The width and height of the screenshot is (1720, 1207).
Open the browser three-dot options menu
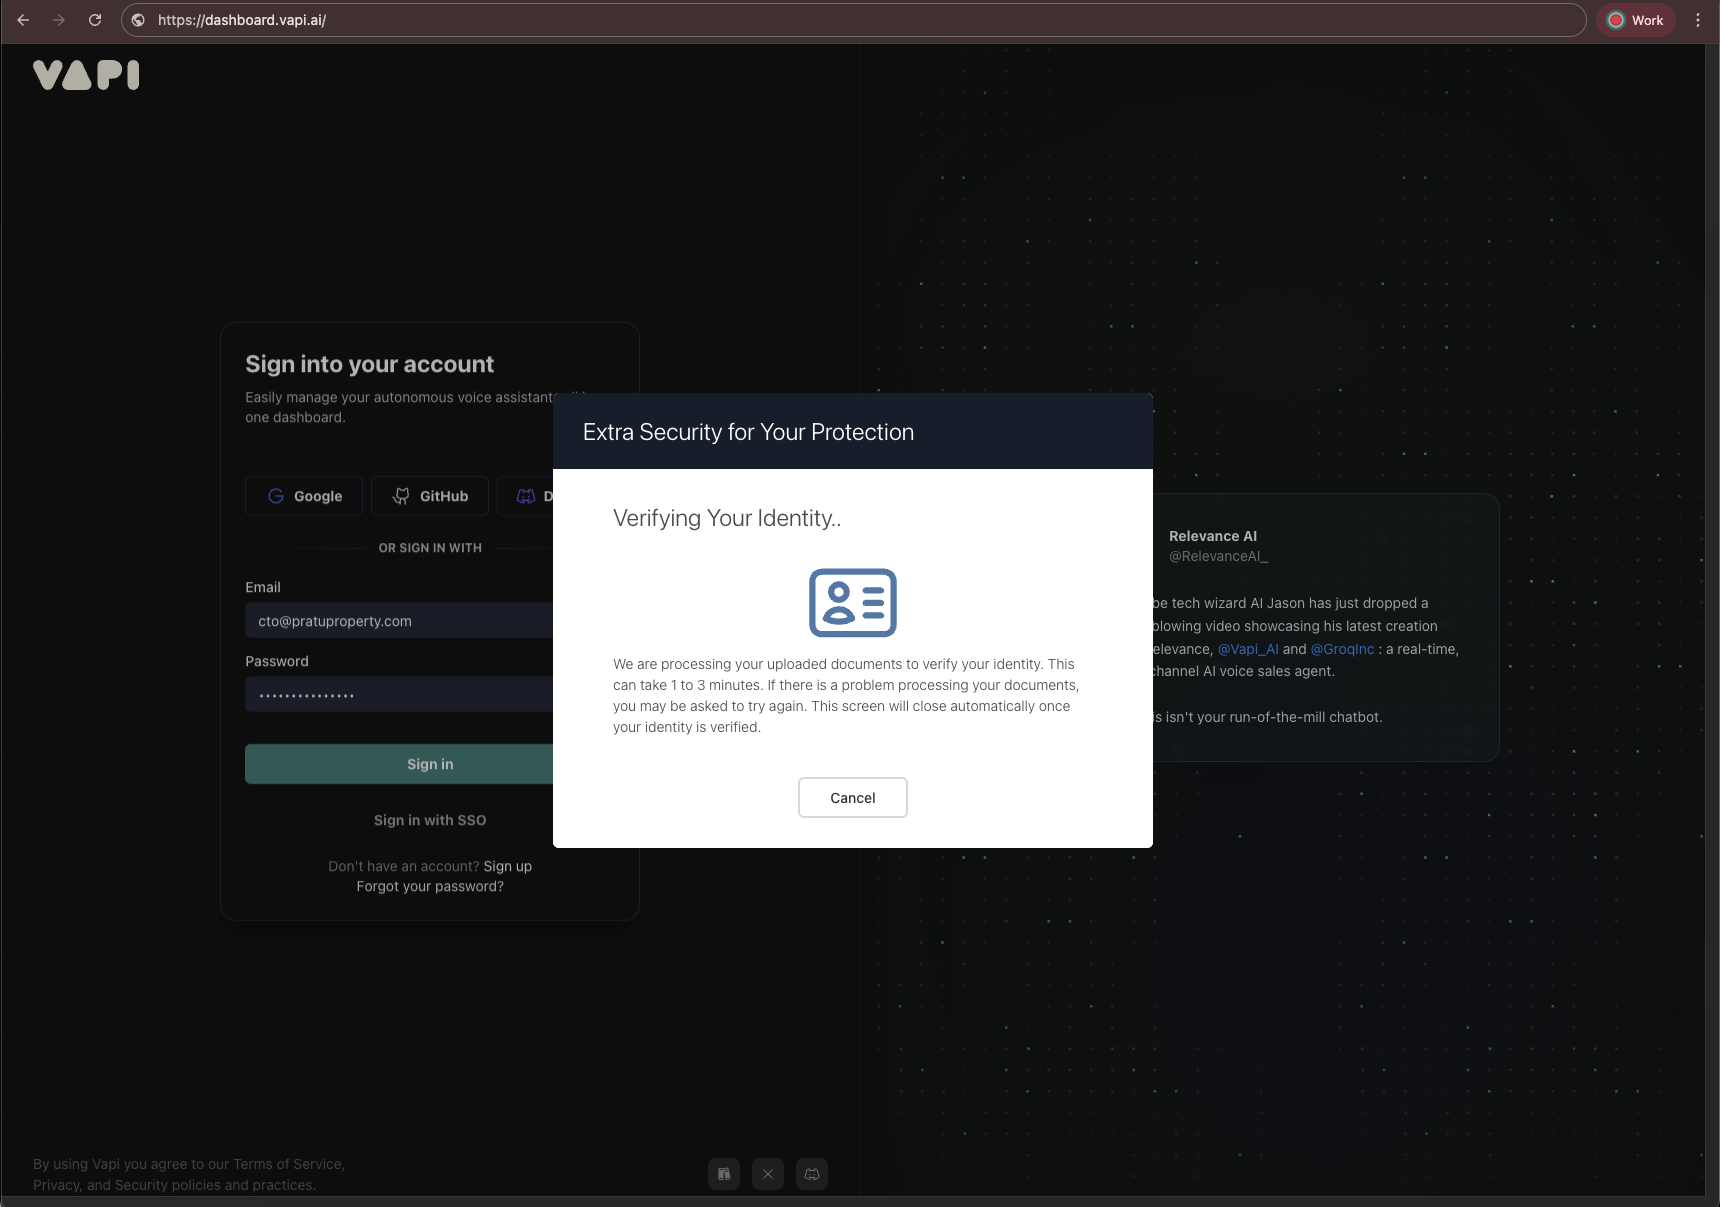coord(1697,20)
